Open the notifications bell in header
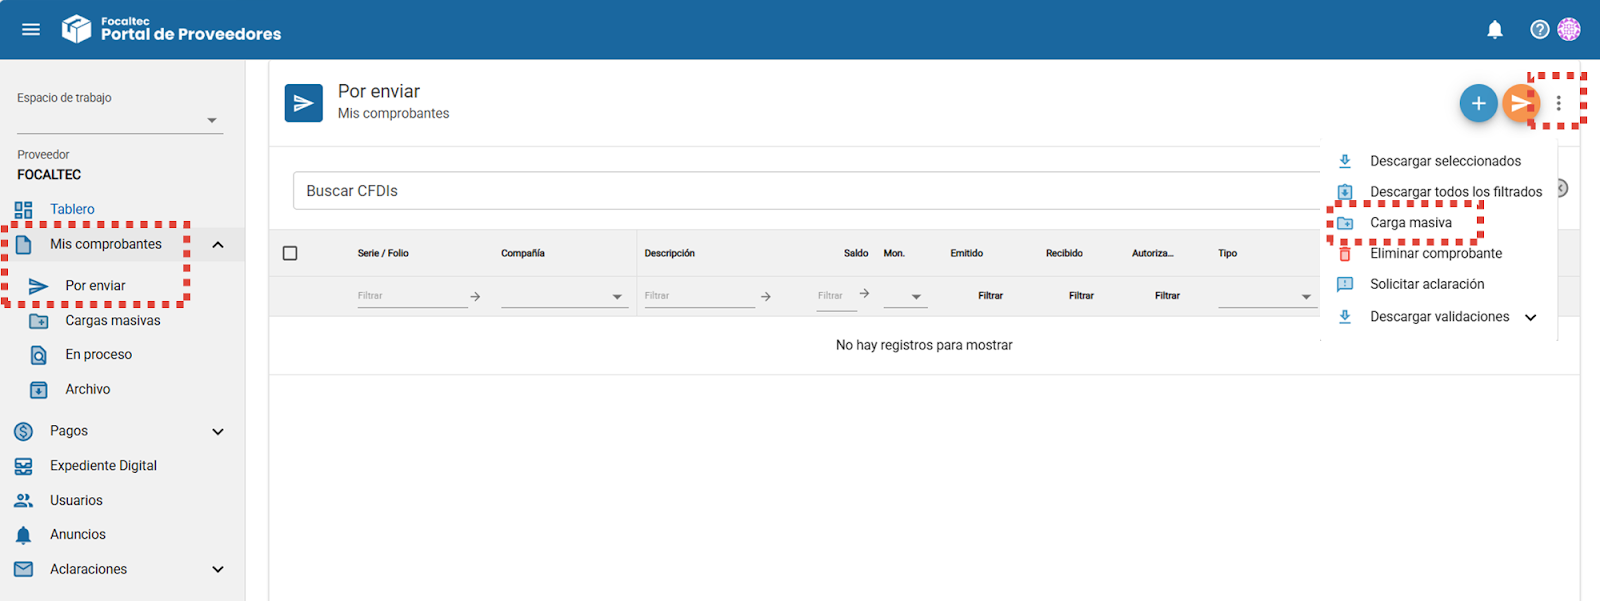1600x601 pixels. [x=1495, y=30]
